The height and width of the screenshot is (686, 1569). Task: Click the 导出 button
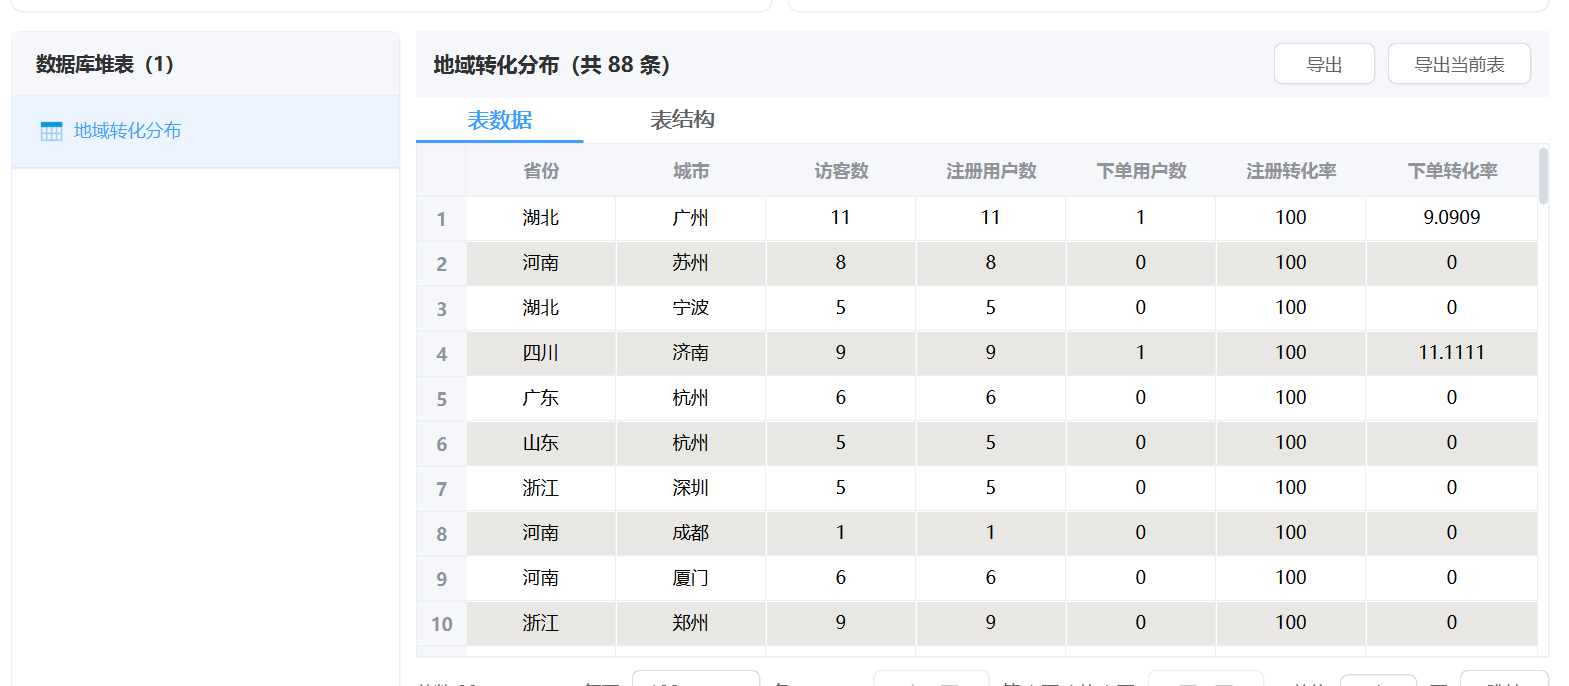(x=1323, y=64)
